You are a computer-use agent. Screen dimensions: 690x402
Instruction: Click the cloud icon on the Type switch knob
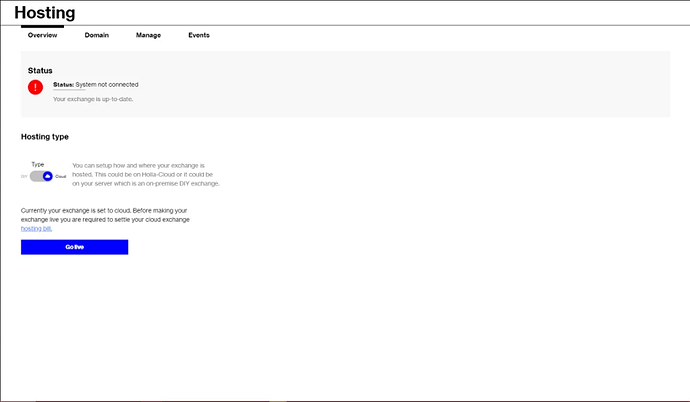coord(47,176)
